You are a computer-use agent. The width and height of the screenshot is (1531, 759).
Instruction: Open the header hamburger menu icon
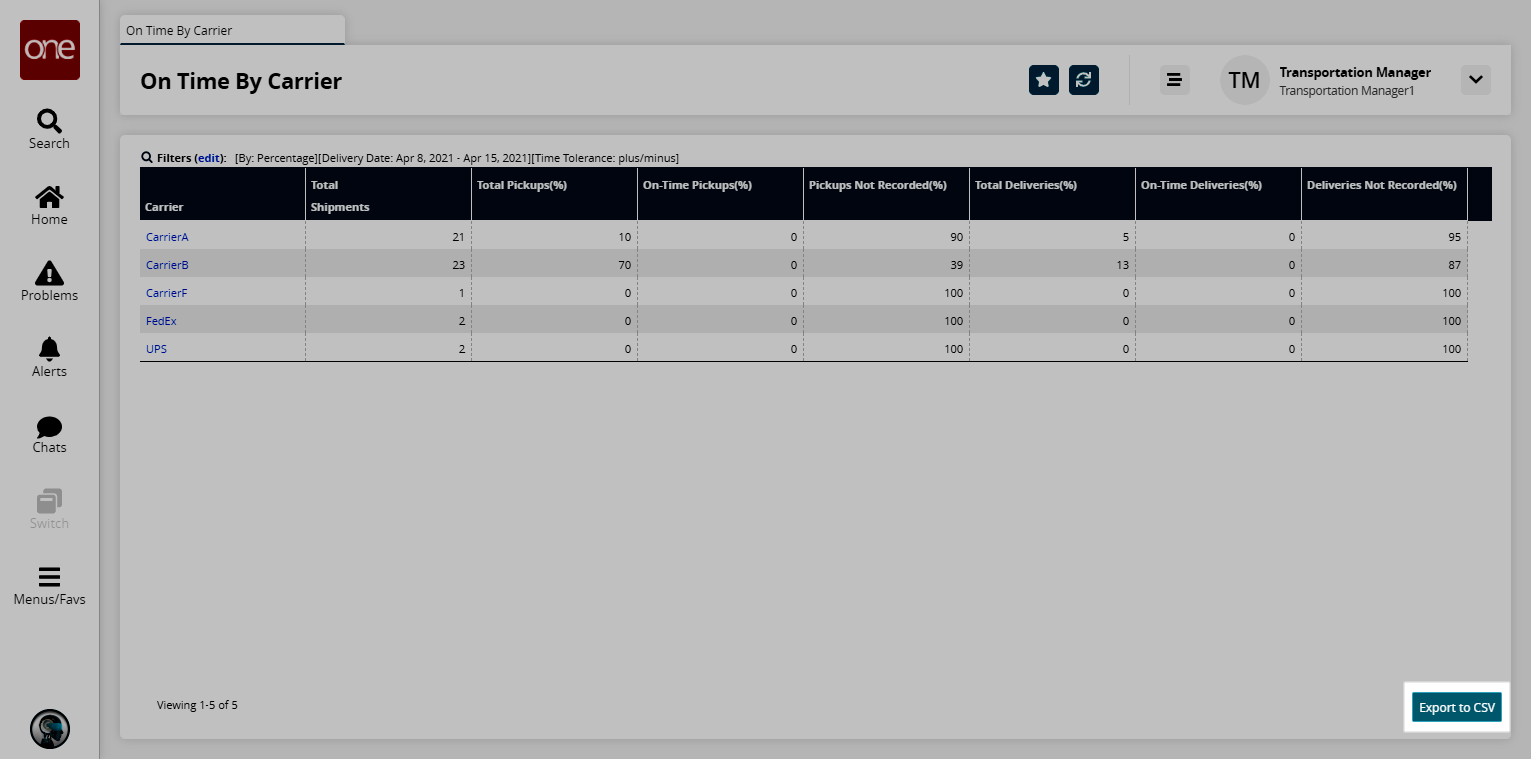(x=1175, y=80)
